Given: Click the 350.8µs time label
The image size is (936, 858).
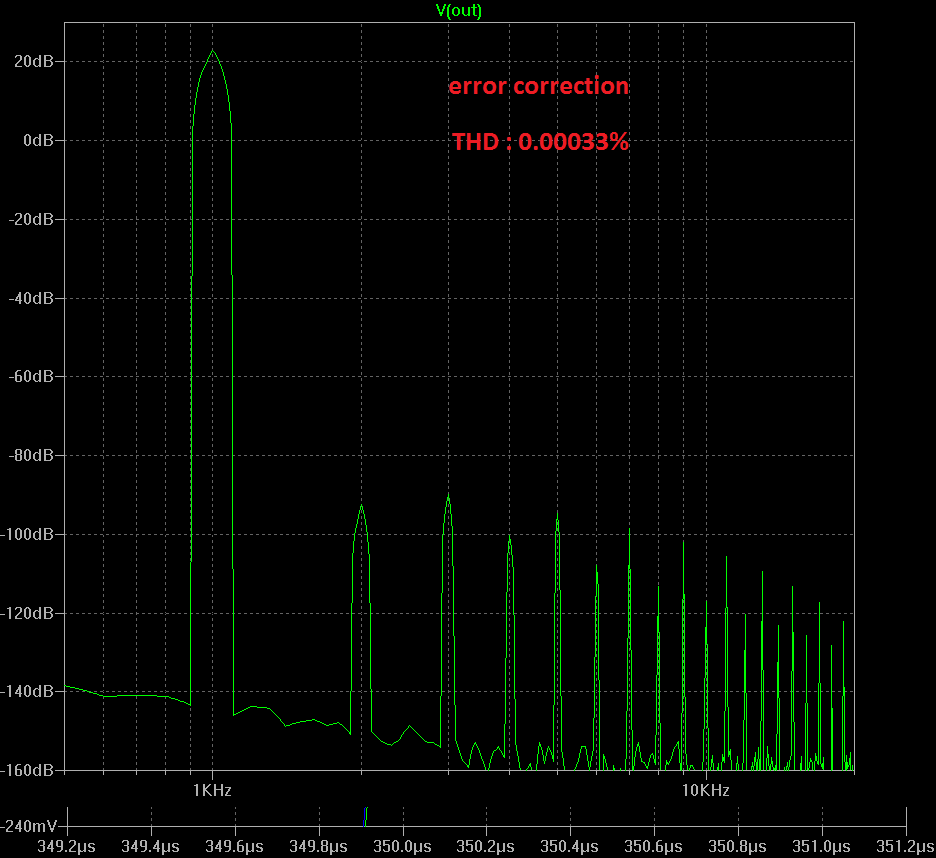Looking at the screenshot, I should pyautogui.click(x=738, y=847).
